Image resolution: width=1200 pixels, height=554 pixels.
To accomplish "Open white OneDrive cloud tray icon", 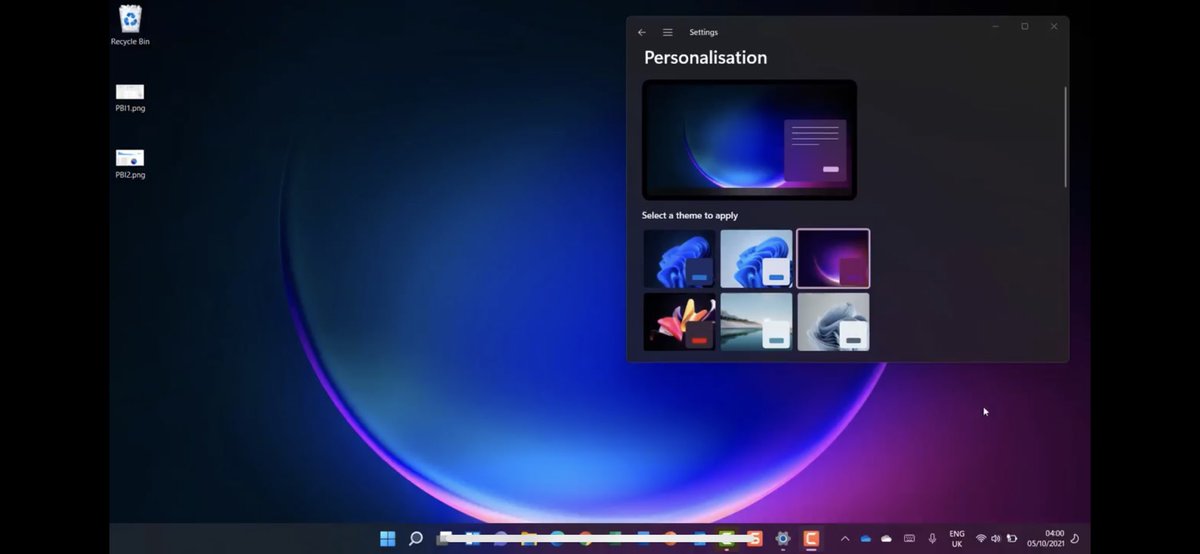I will (886, 539).
